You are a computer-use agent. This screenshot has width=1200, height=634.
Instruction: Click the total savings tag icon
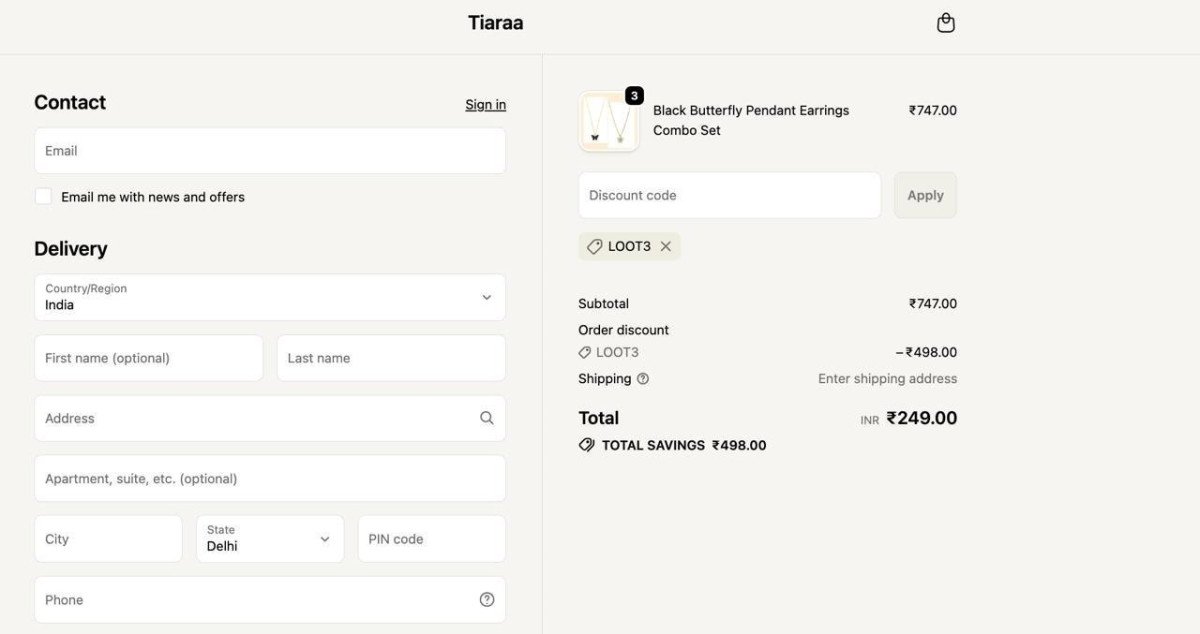tap(587, 445)
